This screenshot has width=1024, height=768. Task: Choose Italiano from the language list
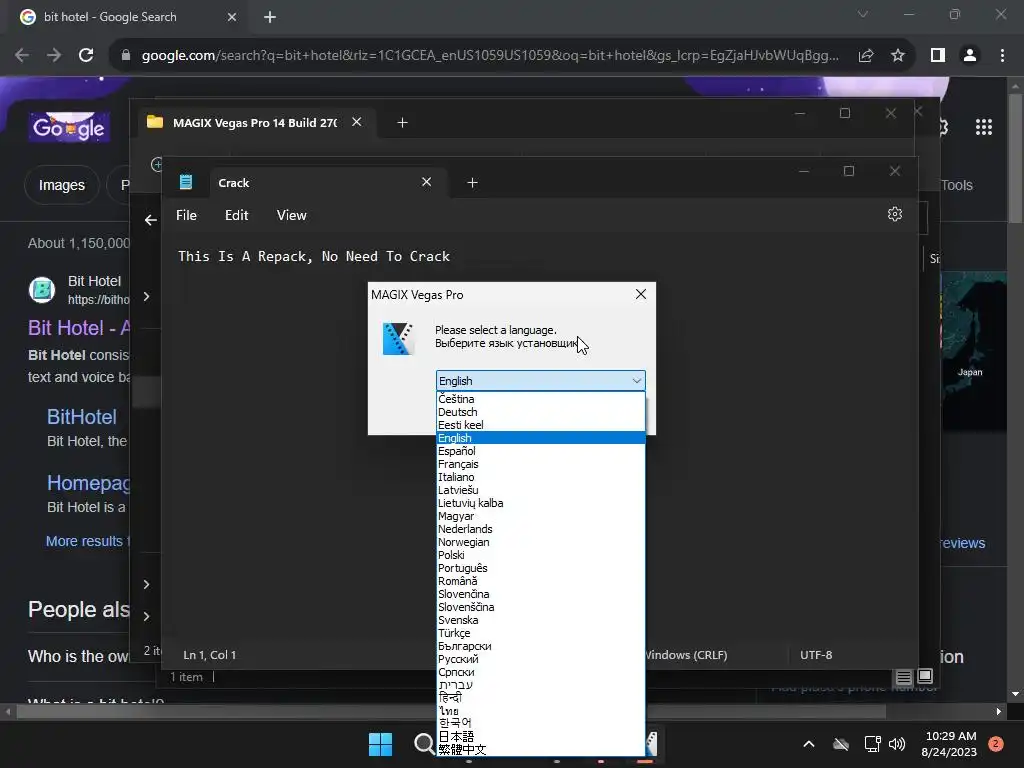pyautogui.click(x=541, y=477)
